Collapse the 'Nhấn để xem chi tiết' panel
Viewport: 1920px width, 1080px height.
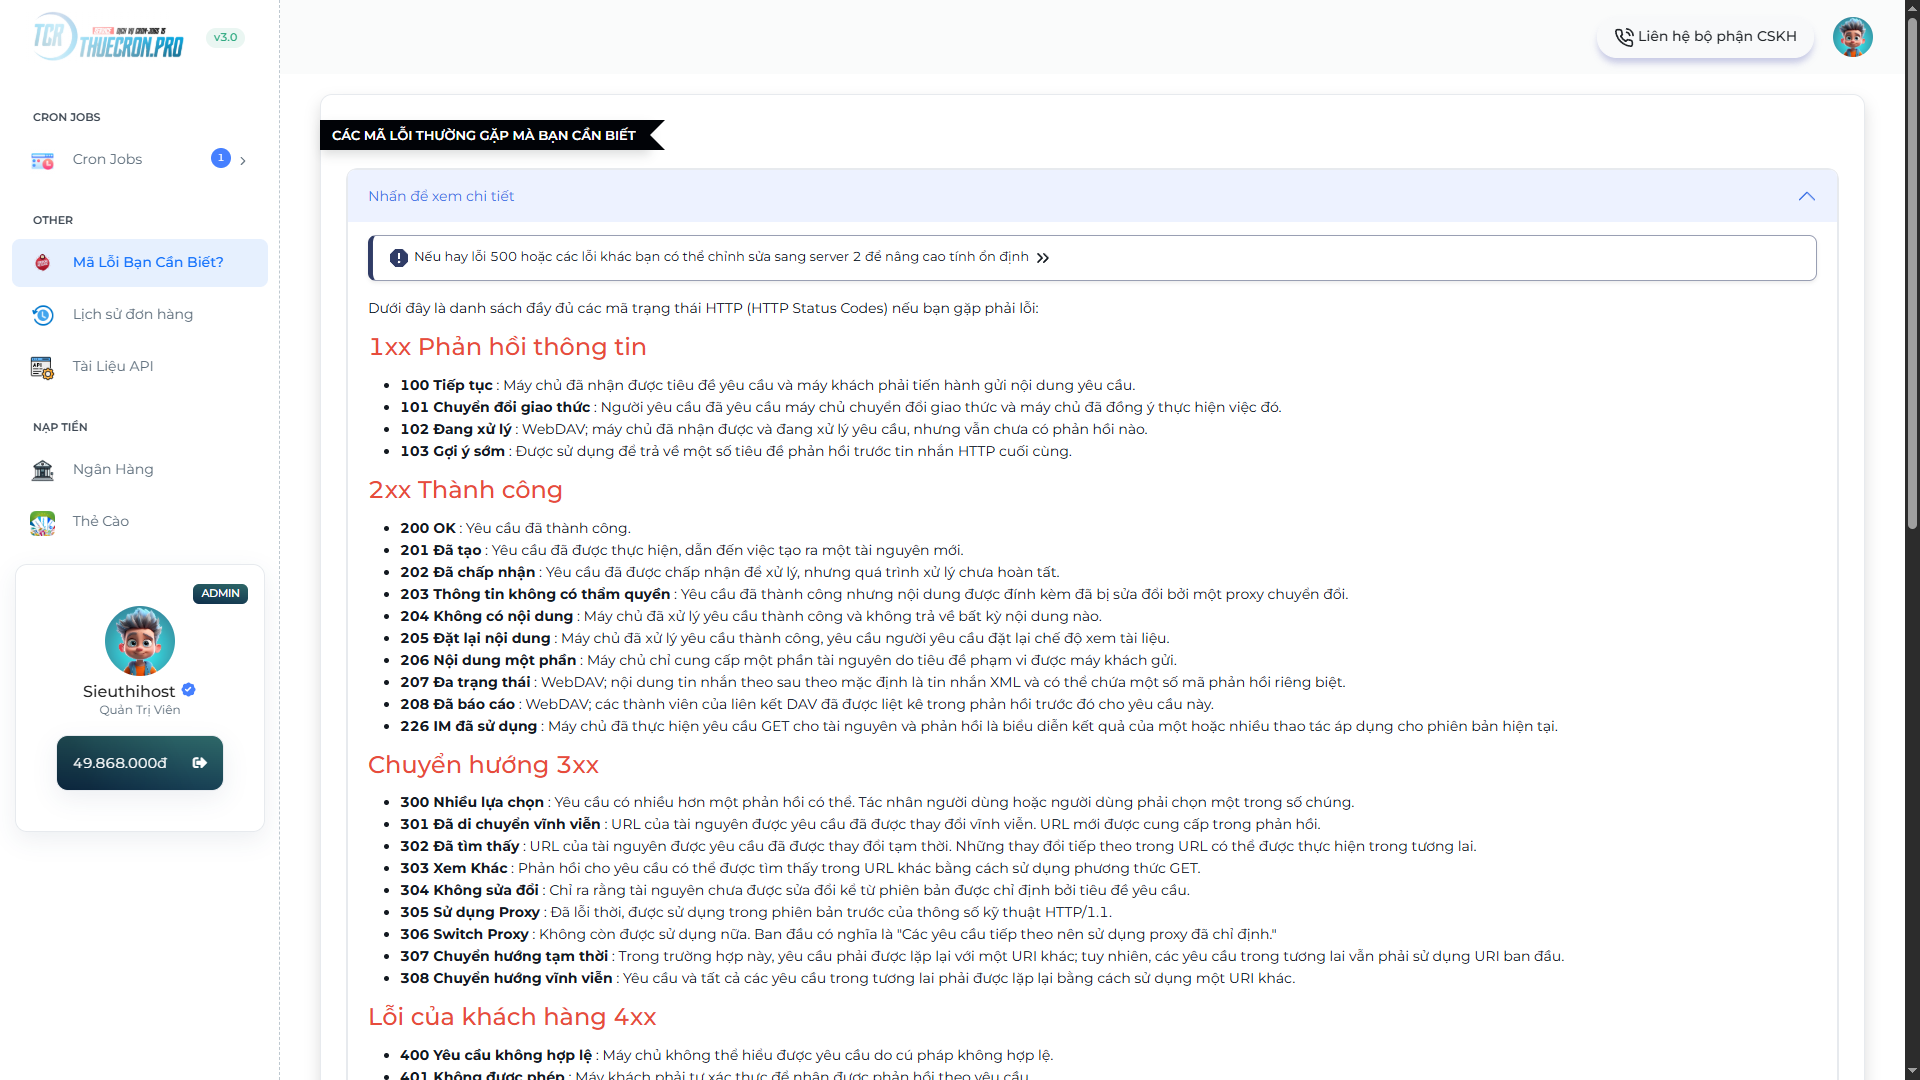click(x=1806, y=196)
